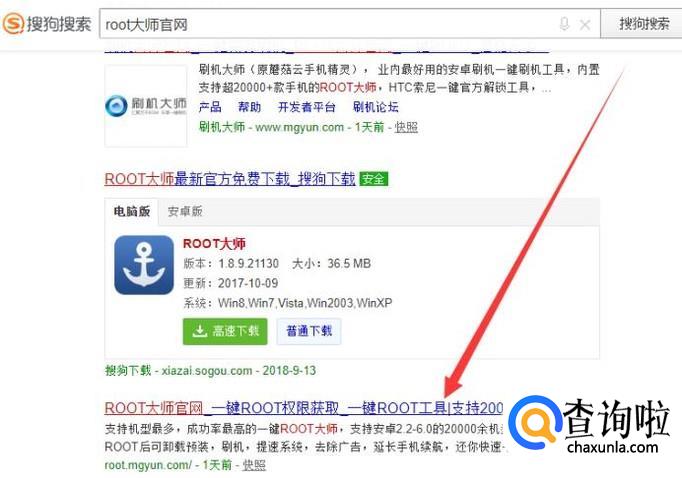Click the 搜狗搜索 search button
This screenshot has width=682, height=478.
[642, 23]
